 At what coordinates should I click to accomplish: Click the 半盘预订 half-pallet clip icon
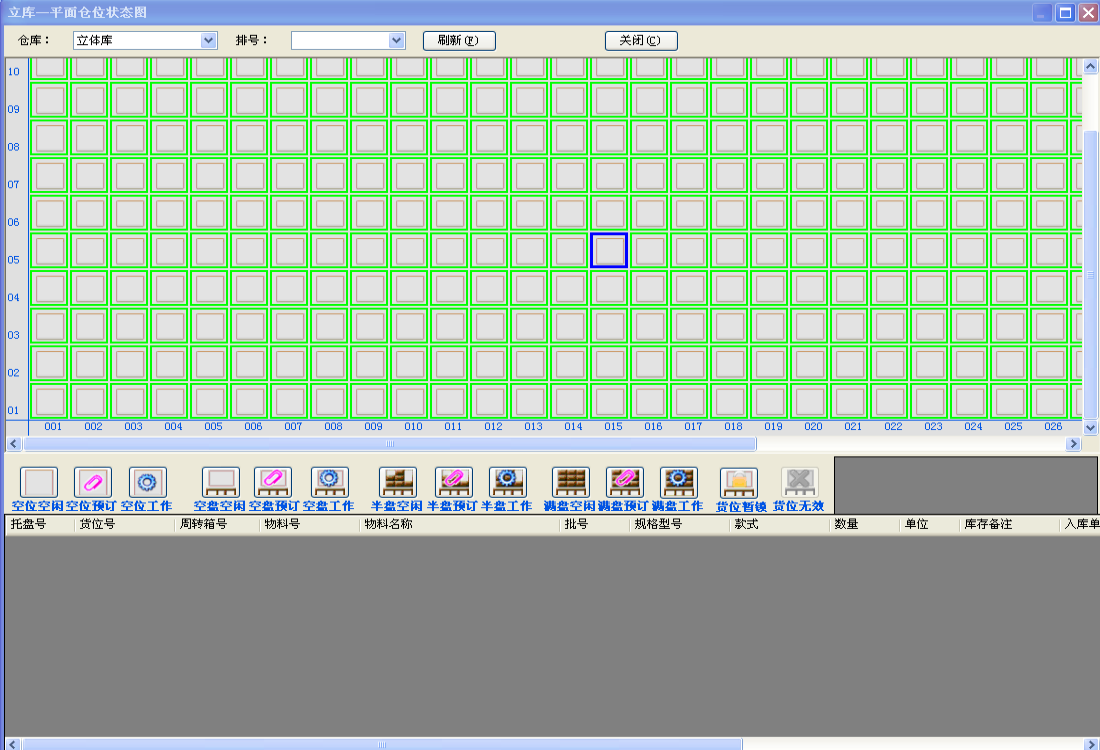(x=453, y=483)
